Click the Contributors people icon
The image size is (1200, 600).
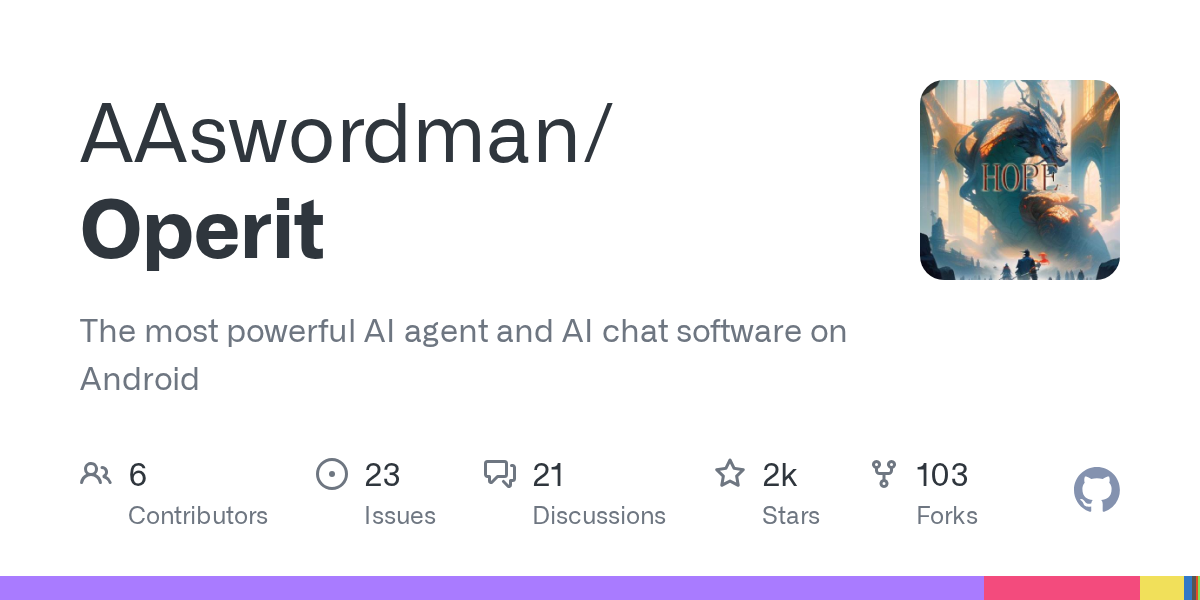click(x=96, y=474)
